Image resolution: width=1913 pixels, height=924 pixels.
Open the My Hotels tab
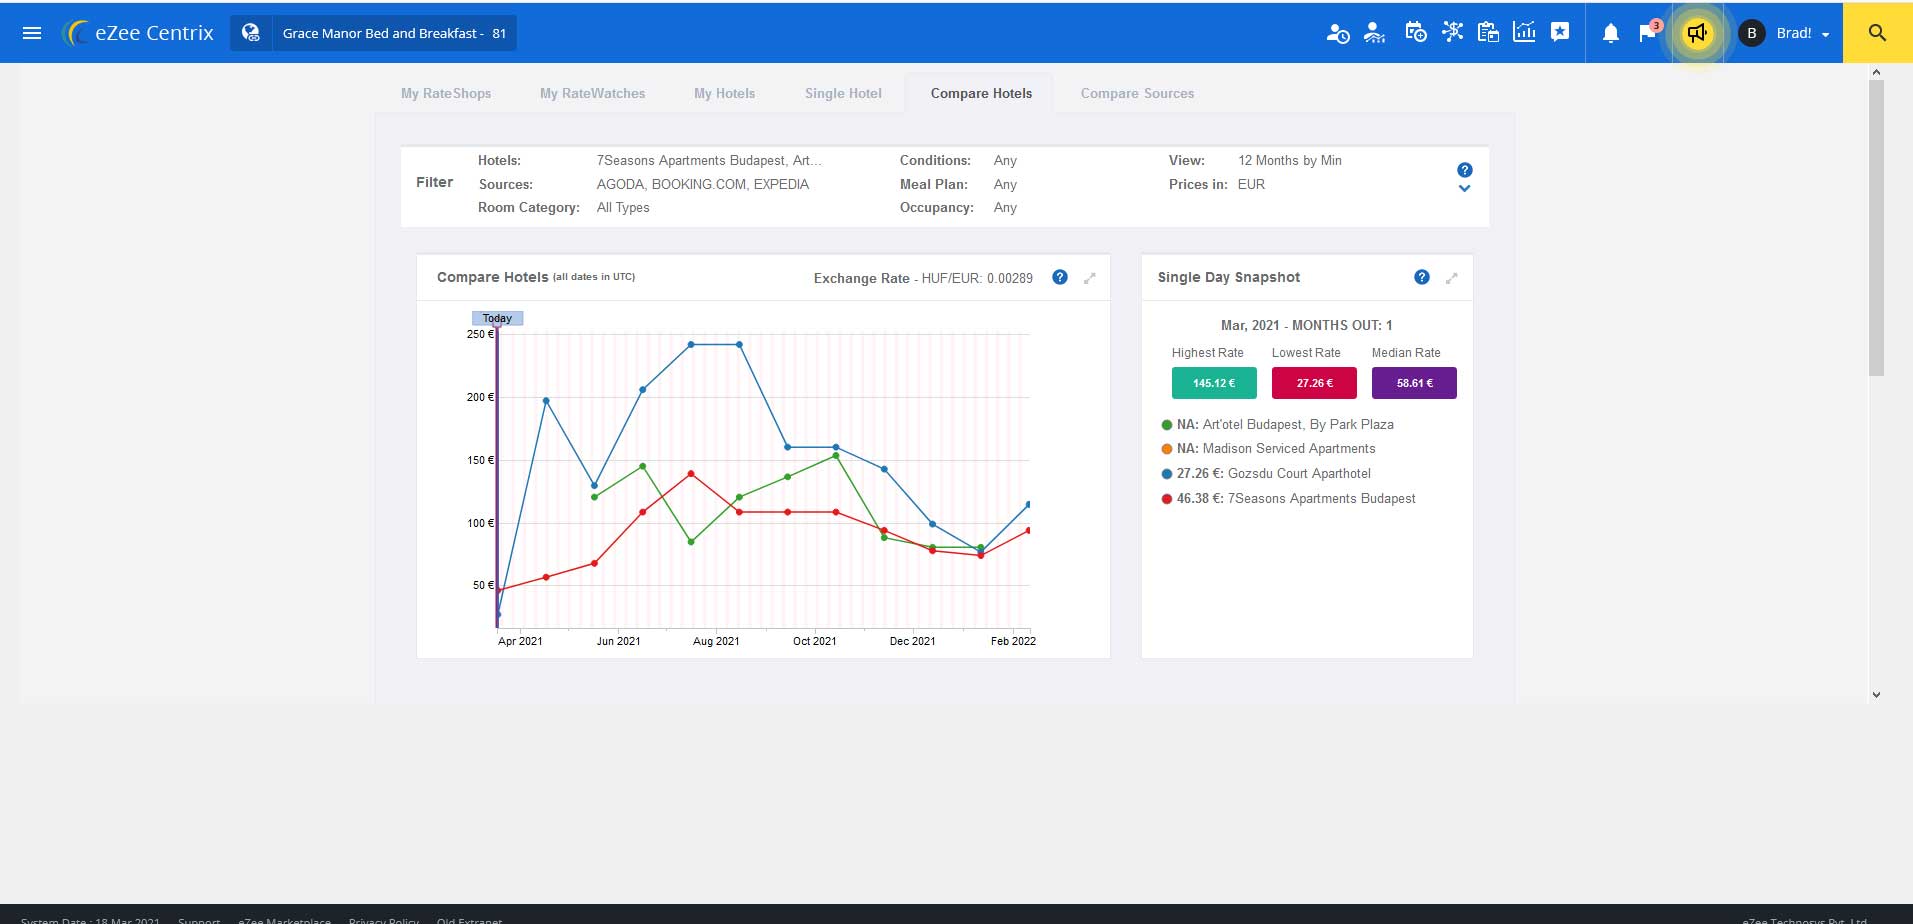click(724, 93)
